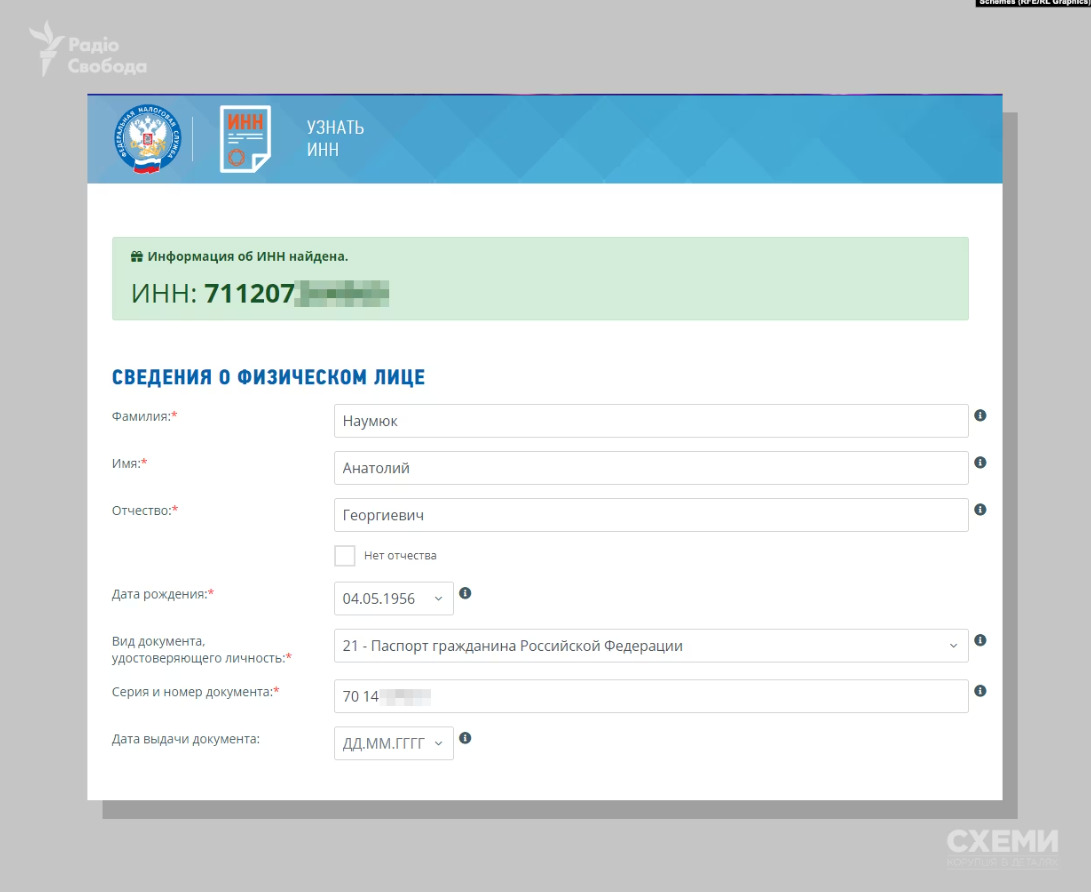This screenshot has width=1091, height=892.
Task: Click the Federal Tax Service emblem logo
Action: click(147, 139)
